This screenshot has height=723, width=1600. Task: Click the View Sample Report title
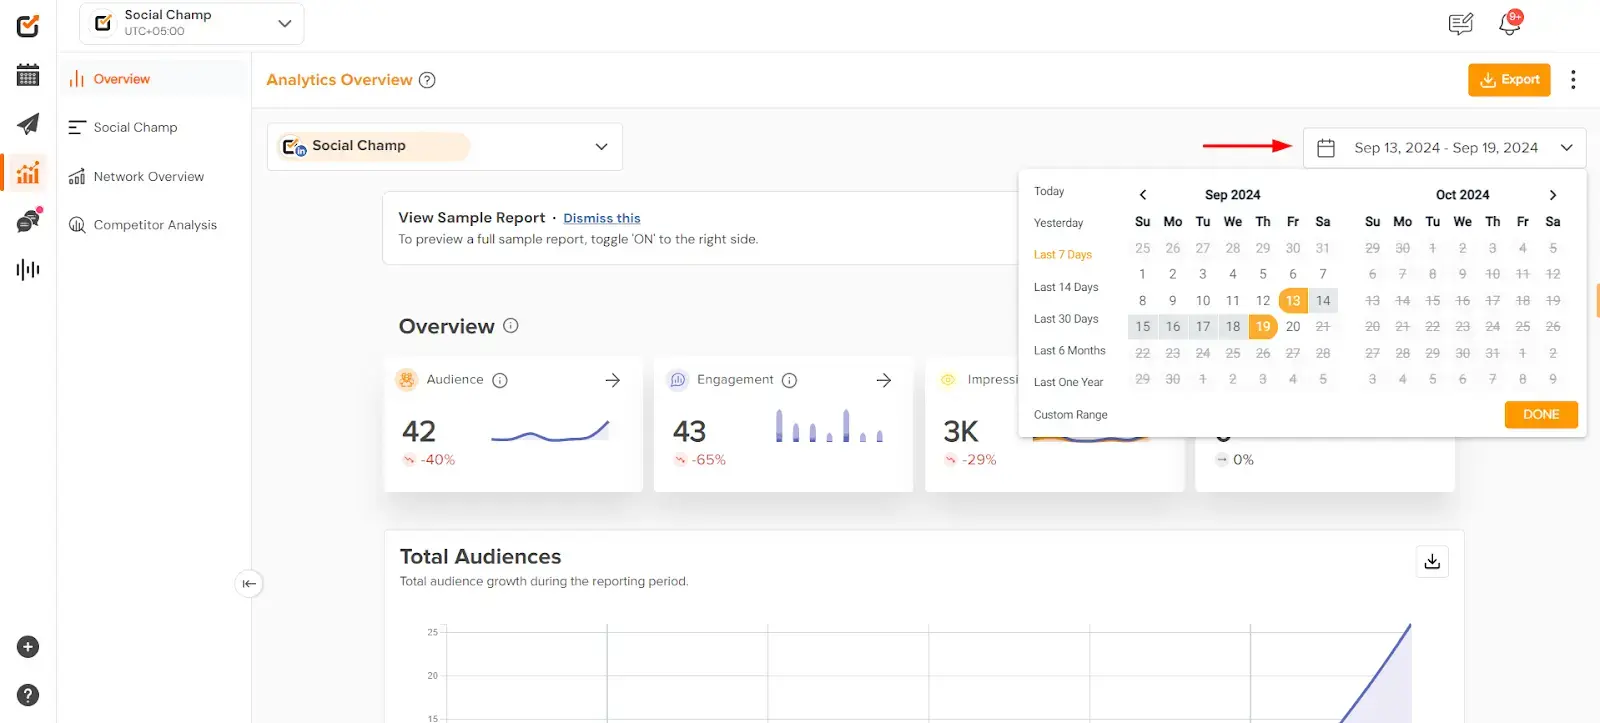coord(472,217)
